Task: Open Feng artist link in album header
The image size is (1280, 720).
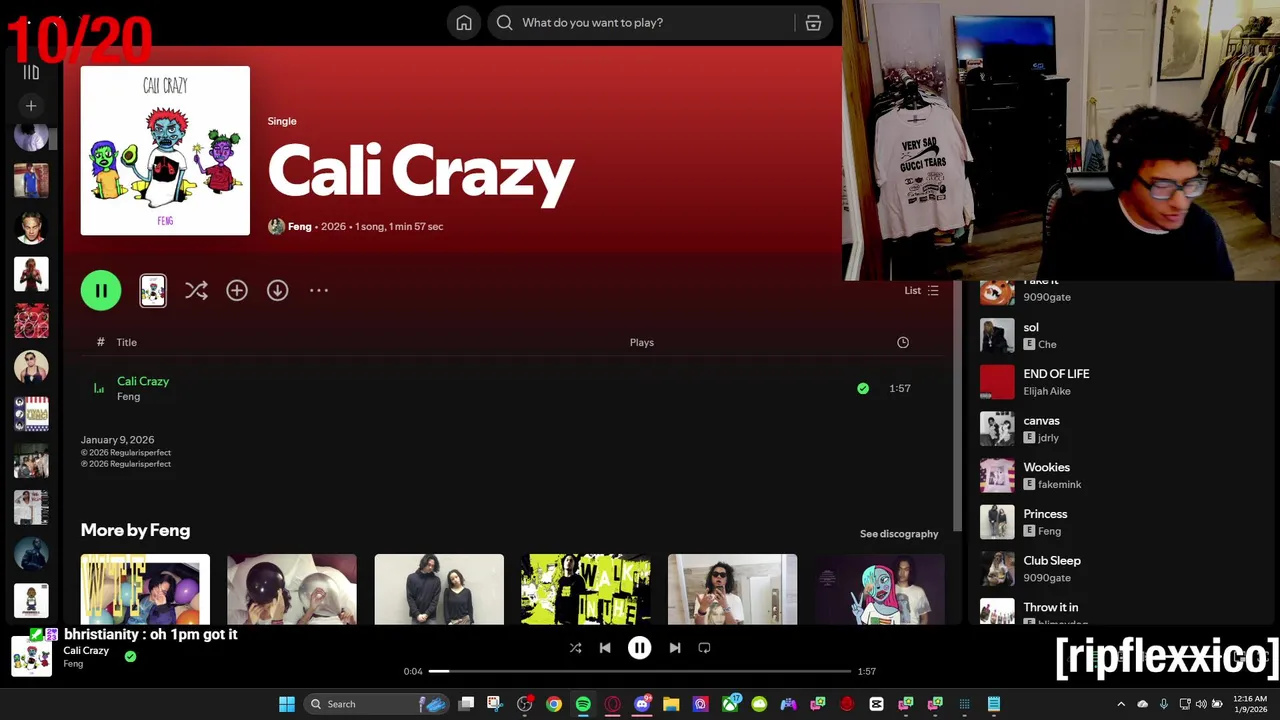Action: pos(300,226)
